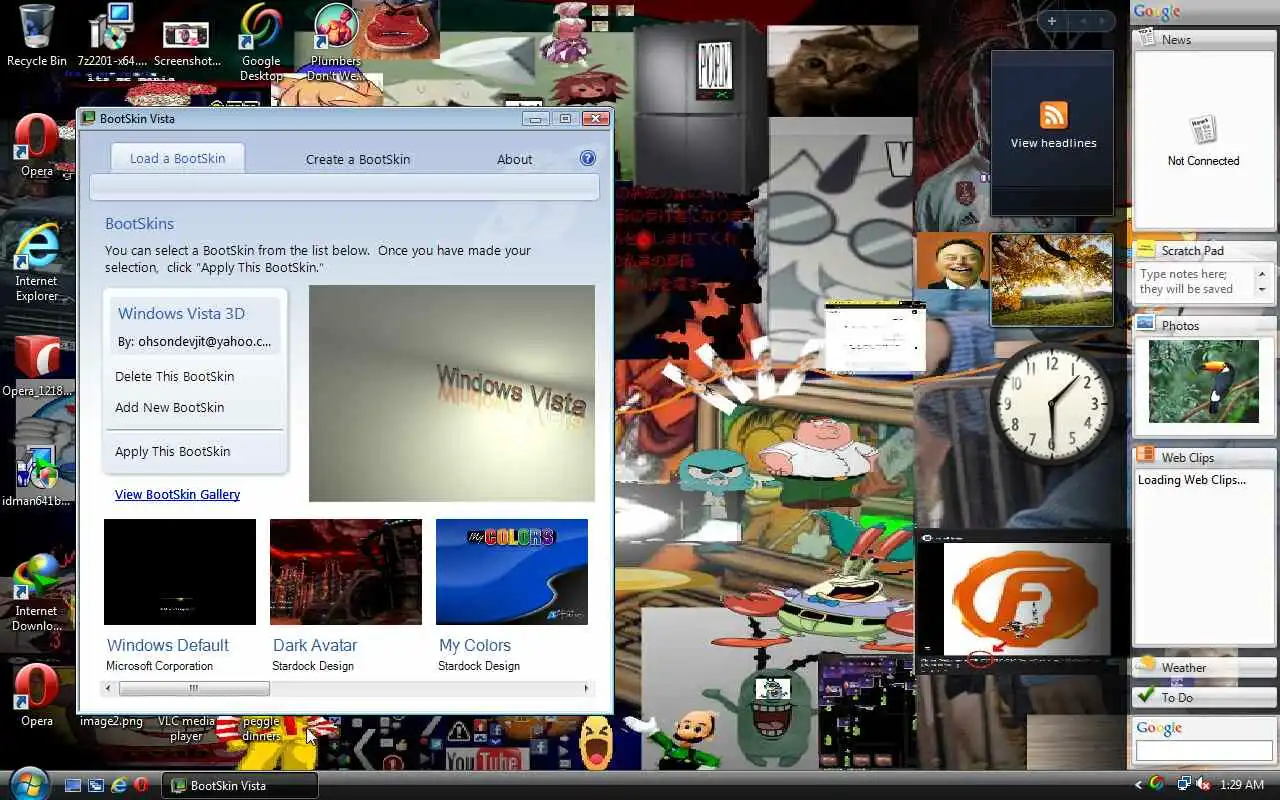Screen dimensions: 1280x800
Task: Open image2.png on the desktop
Action: [x=111, y=721]
